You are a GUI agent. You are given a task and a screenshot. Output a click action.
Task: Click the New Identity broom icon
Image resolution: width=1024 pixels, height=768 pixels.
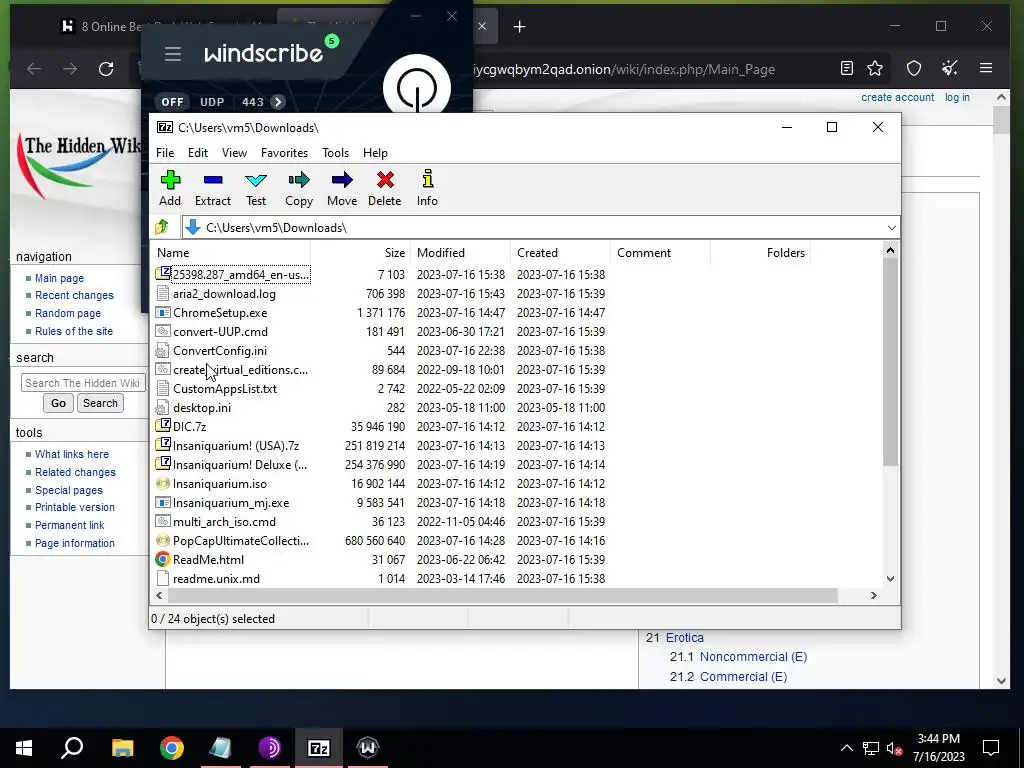950,68
